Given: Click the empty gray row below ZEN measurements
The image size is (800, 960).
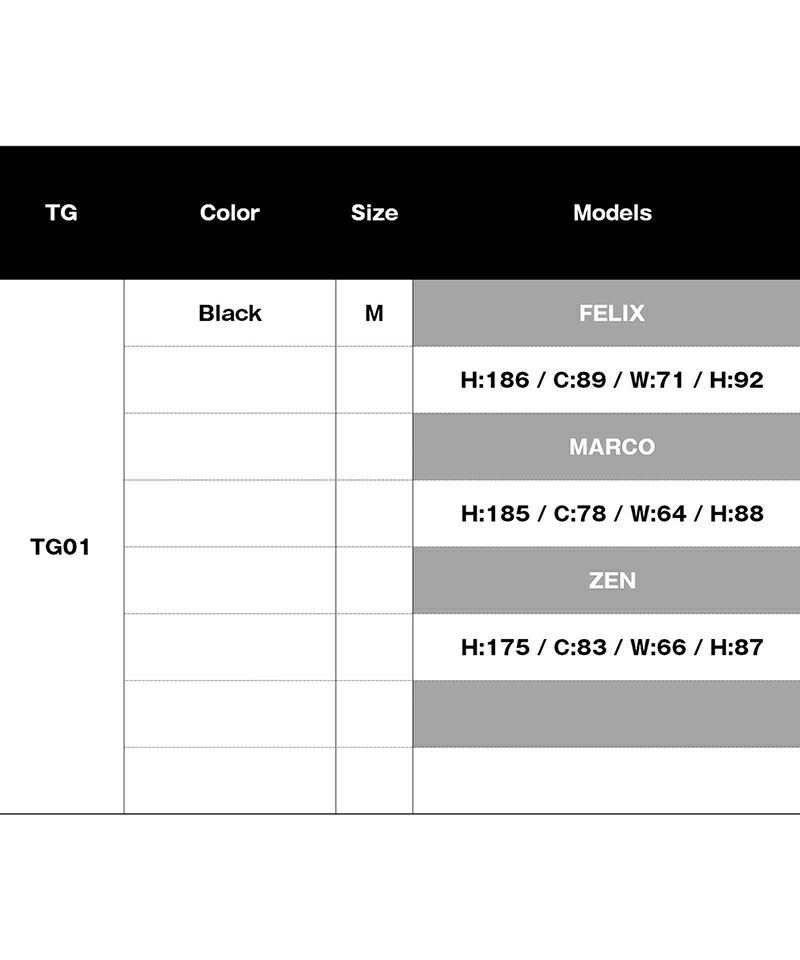Looking at the screenshot, I should [x=606, y=714].
